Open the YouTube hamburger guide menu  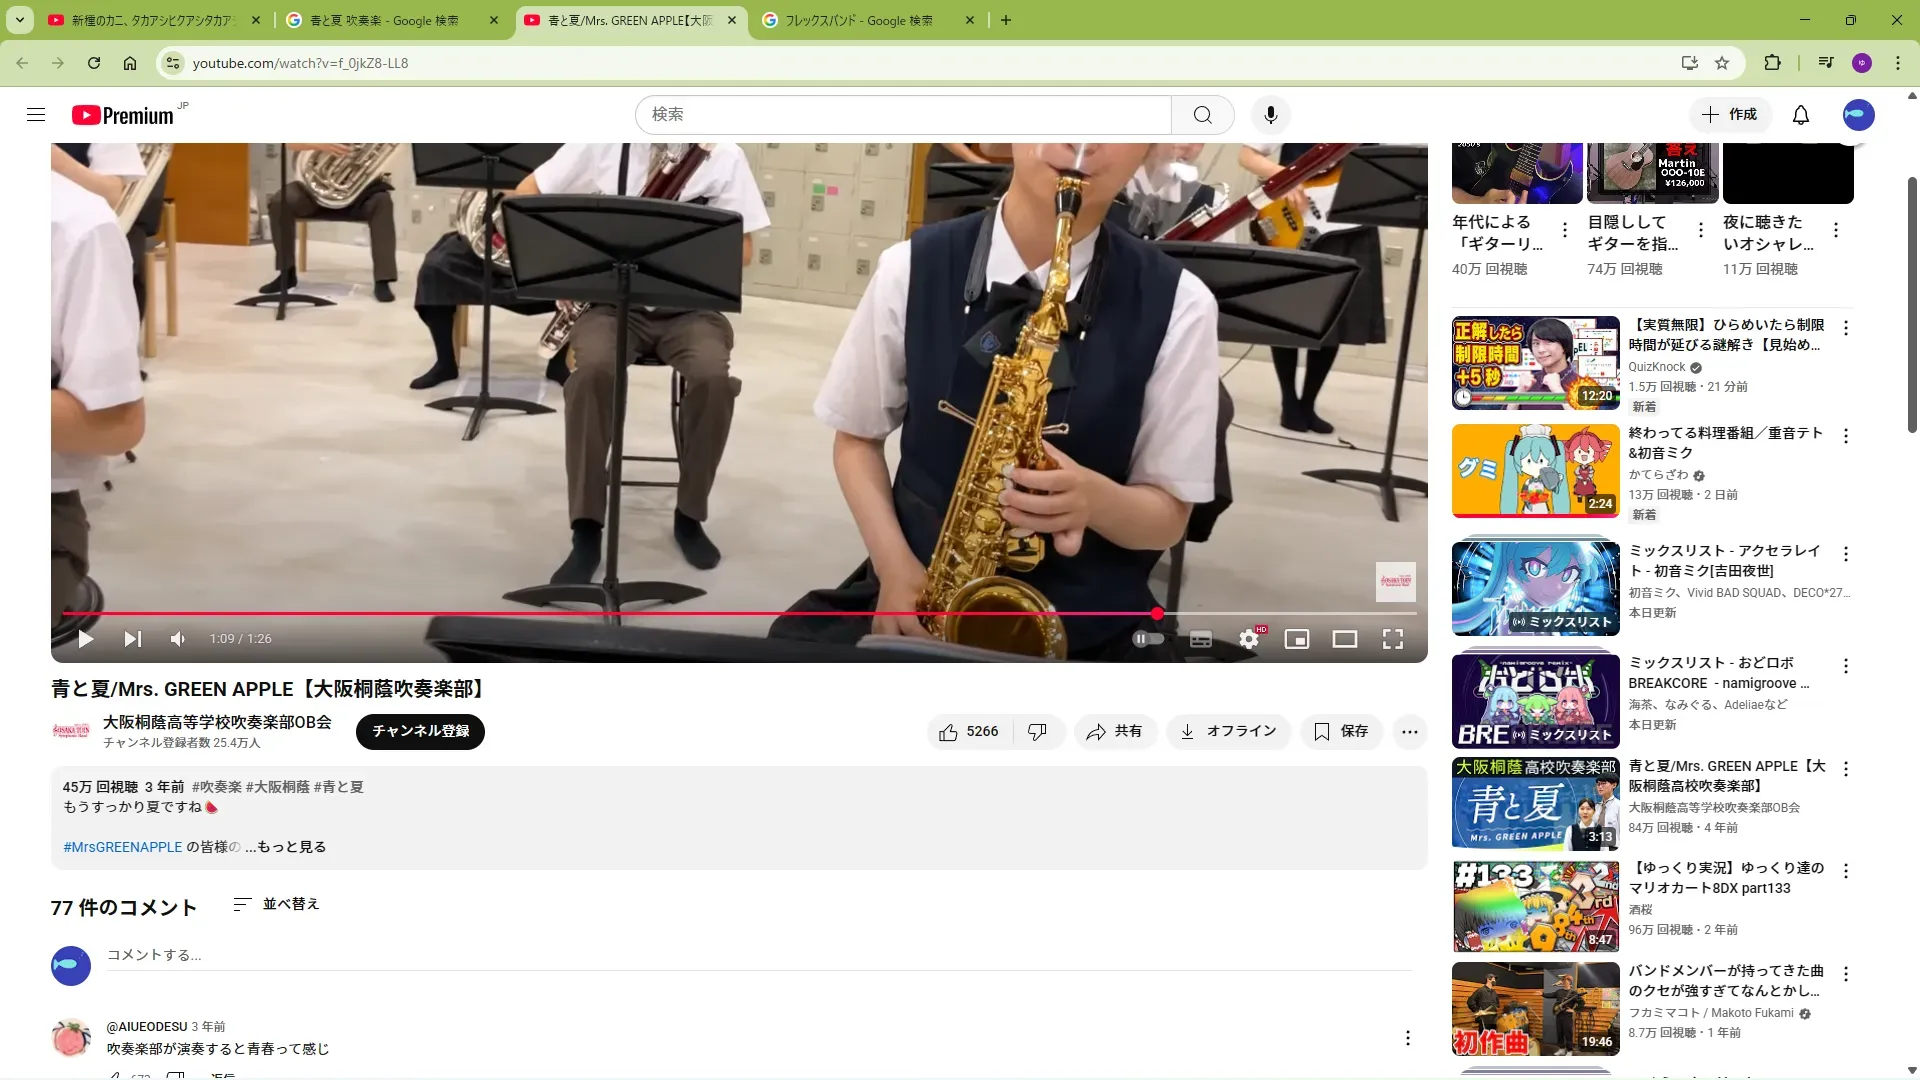tap(36, 115)
